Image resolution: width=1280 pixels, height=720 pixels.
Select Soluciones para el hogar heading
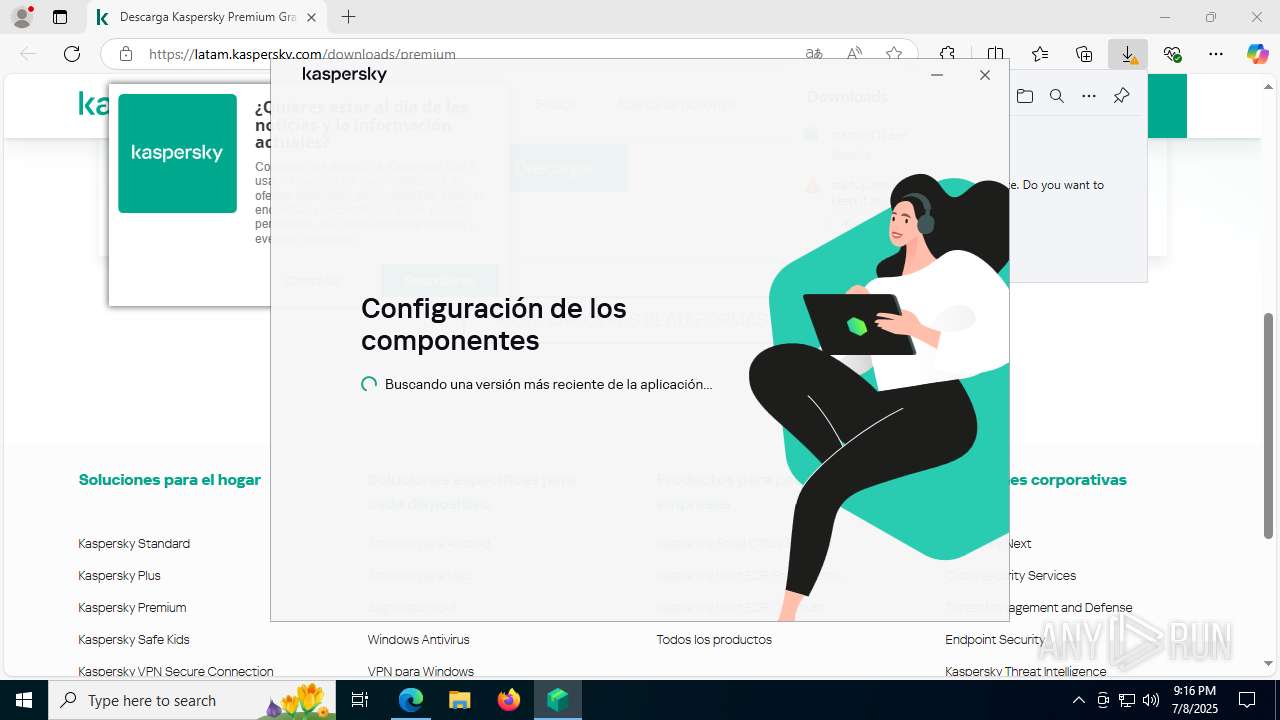coord(170,480)
